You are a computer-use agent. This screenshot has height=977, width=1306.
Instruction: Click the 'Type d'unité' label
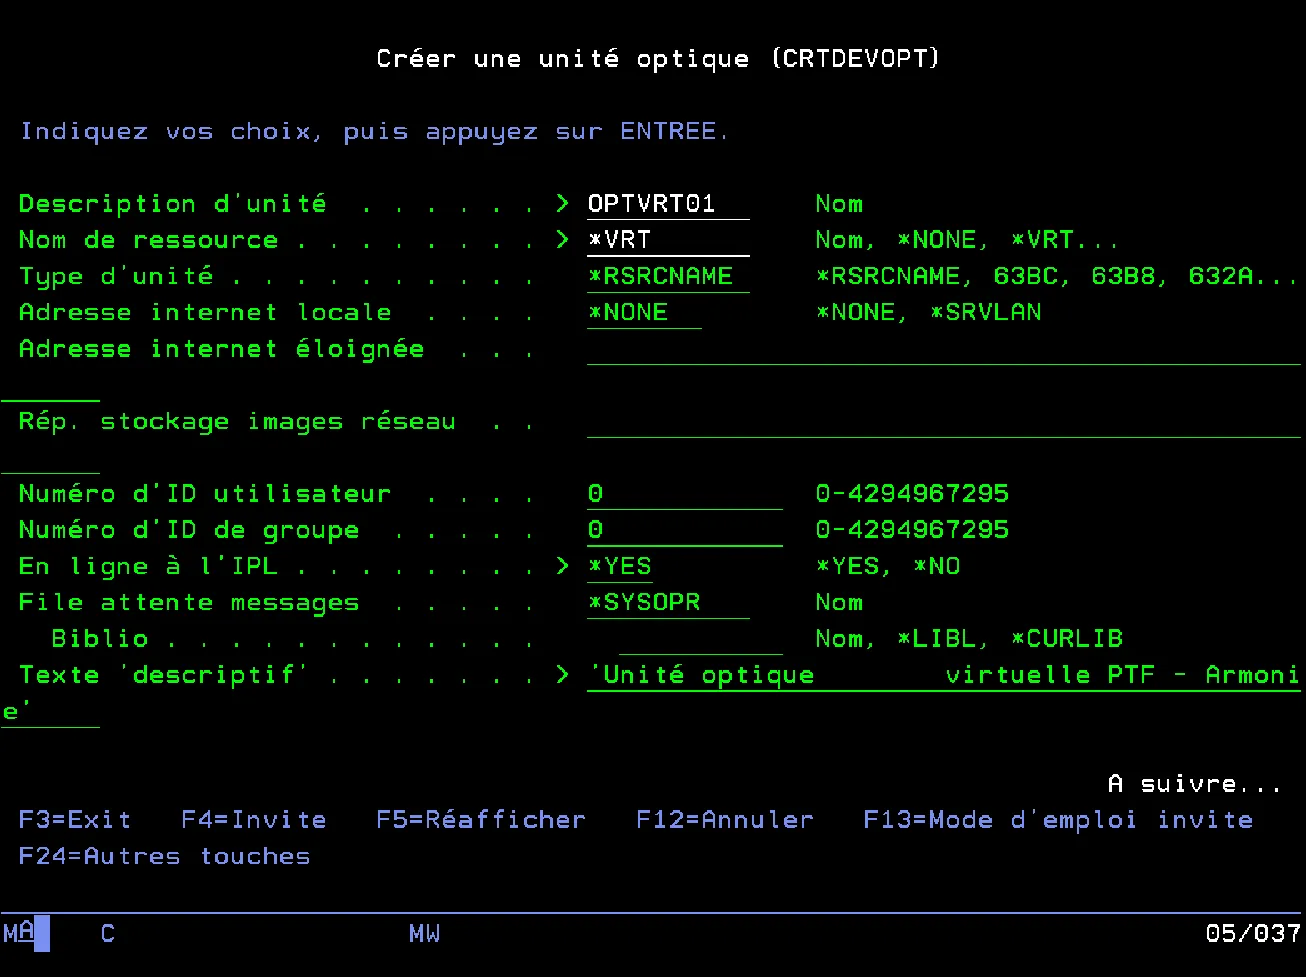tap(116, 276)
